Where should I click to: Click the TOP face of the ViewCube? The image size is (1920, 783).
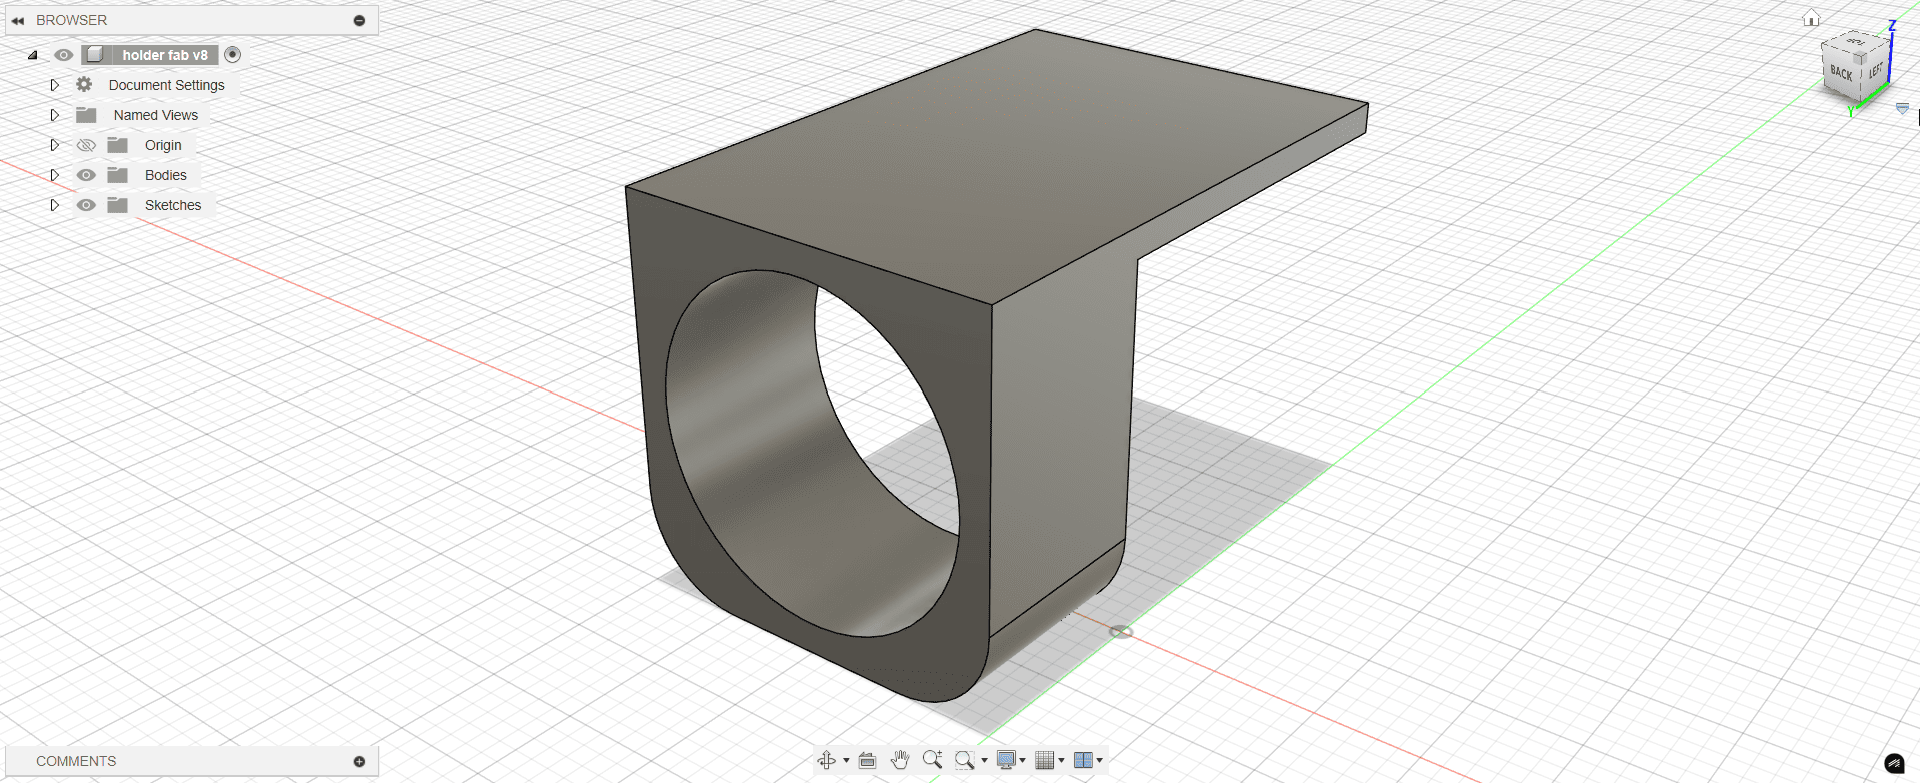click(x=1855, y=42)
